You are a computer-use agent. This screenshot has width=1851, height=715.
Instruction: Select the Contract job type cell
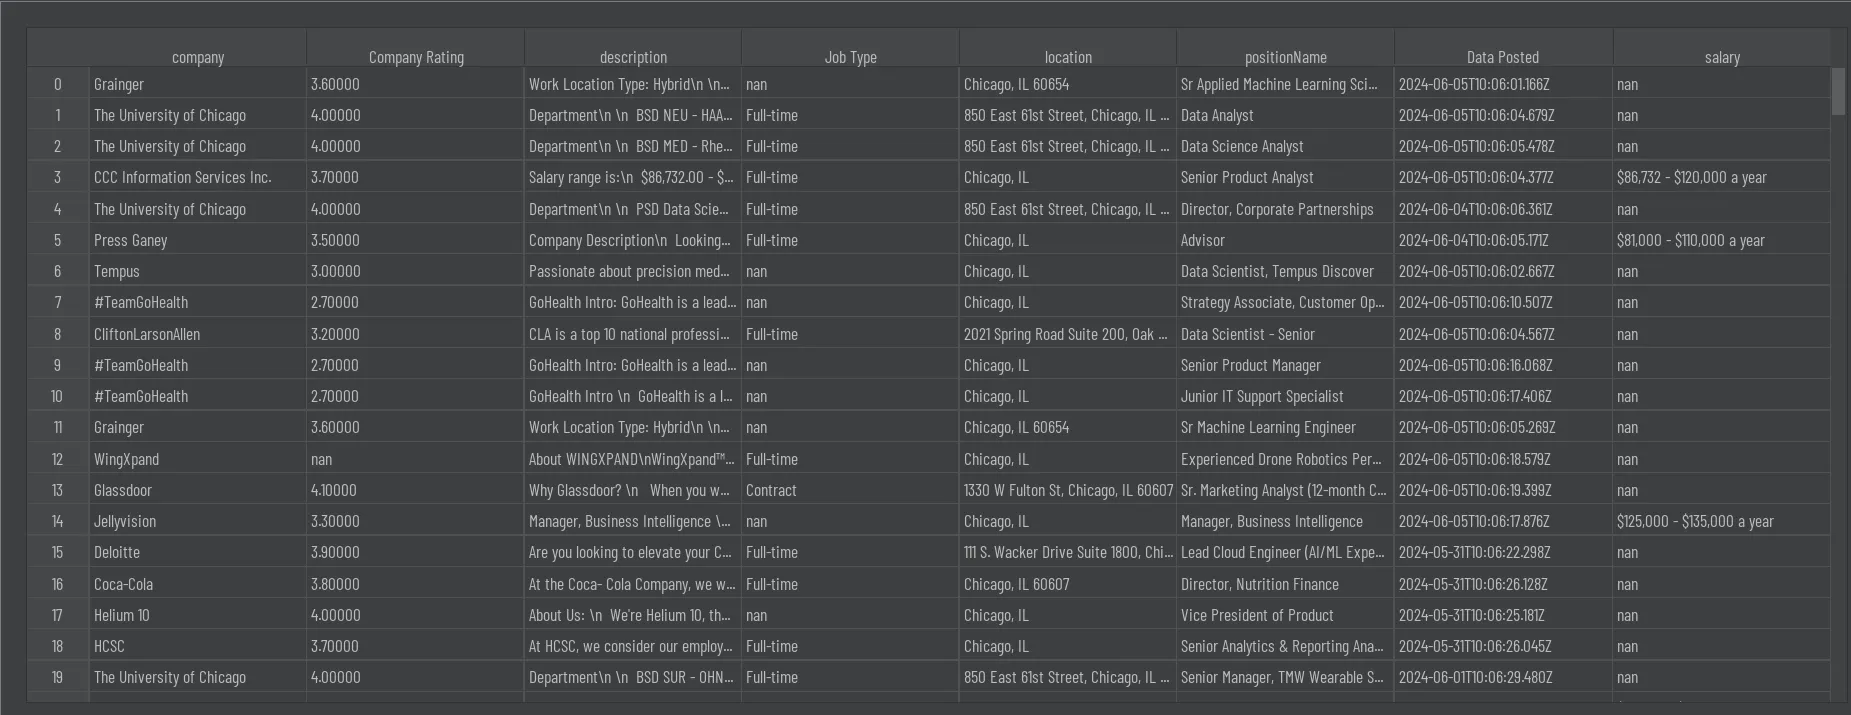tap(850, 490)
